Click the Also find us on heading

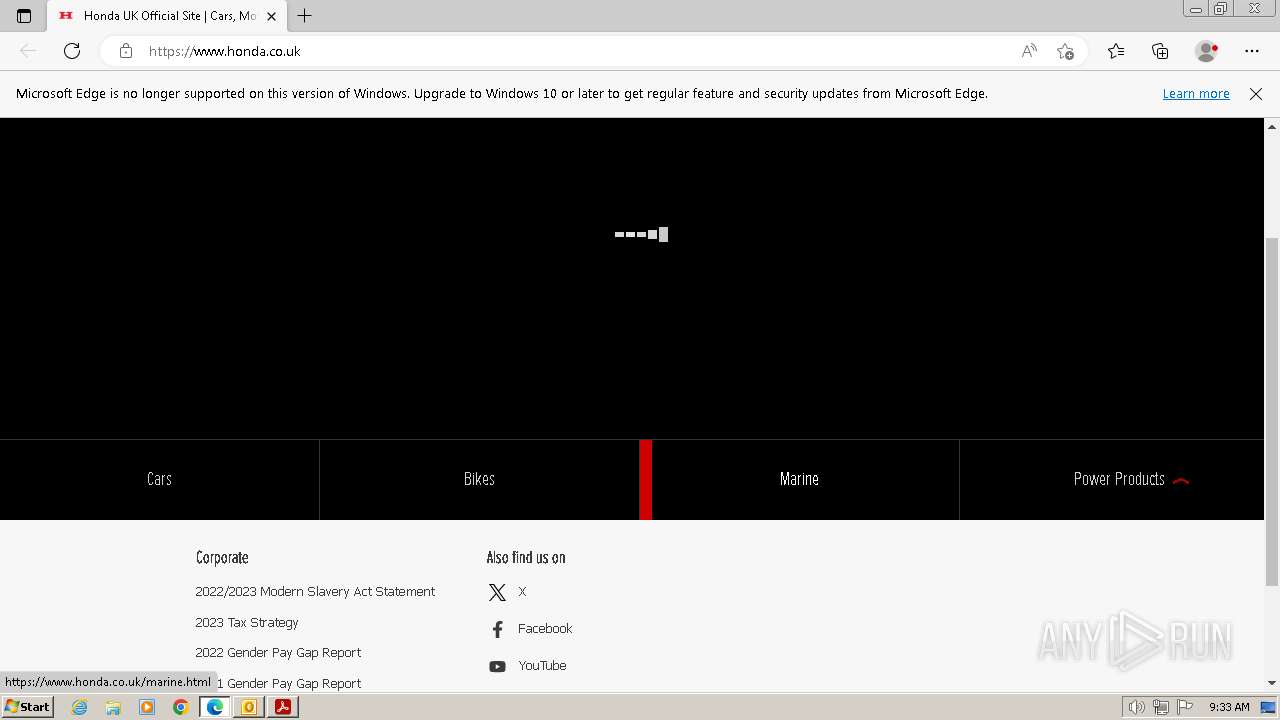pos(526,558)
